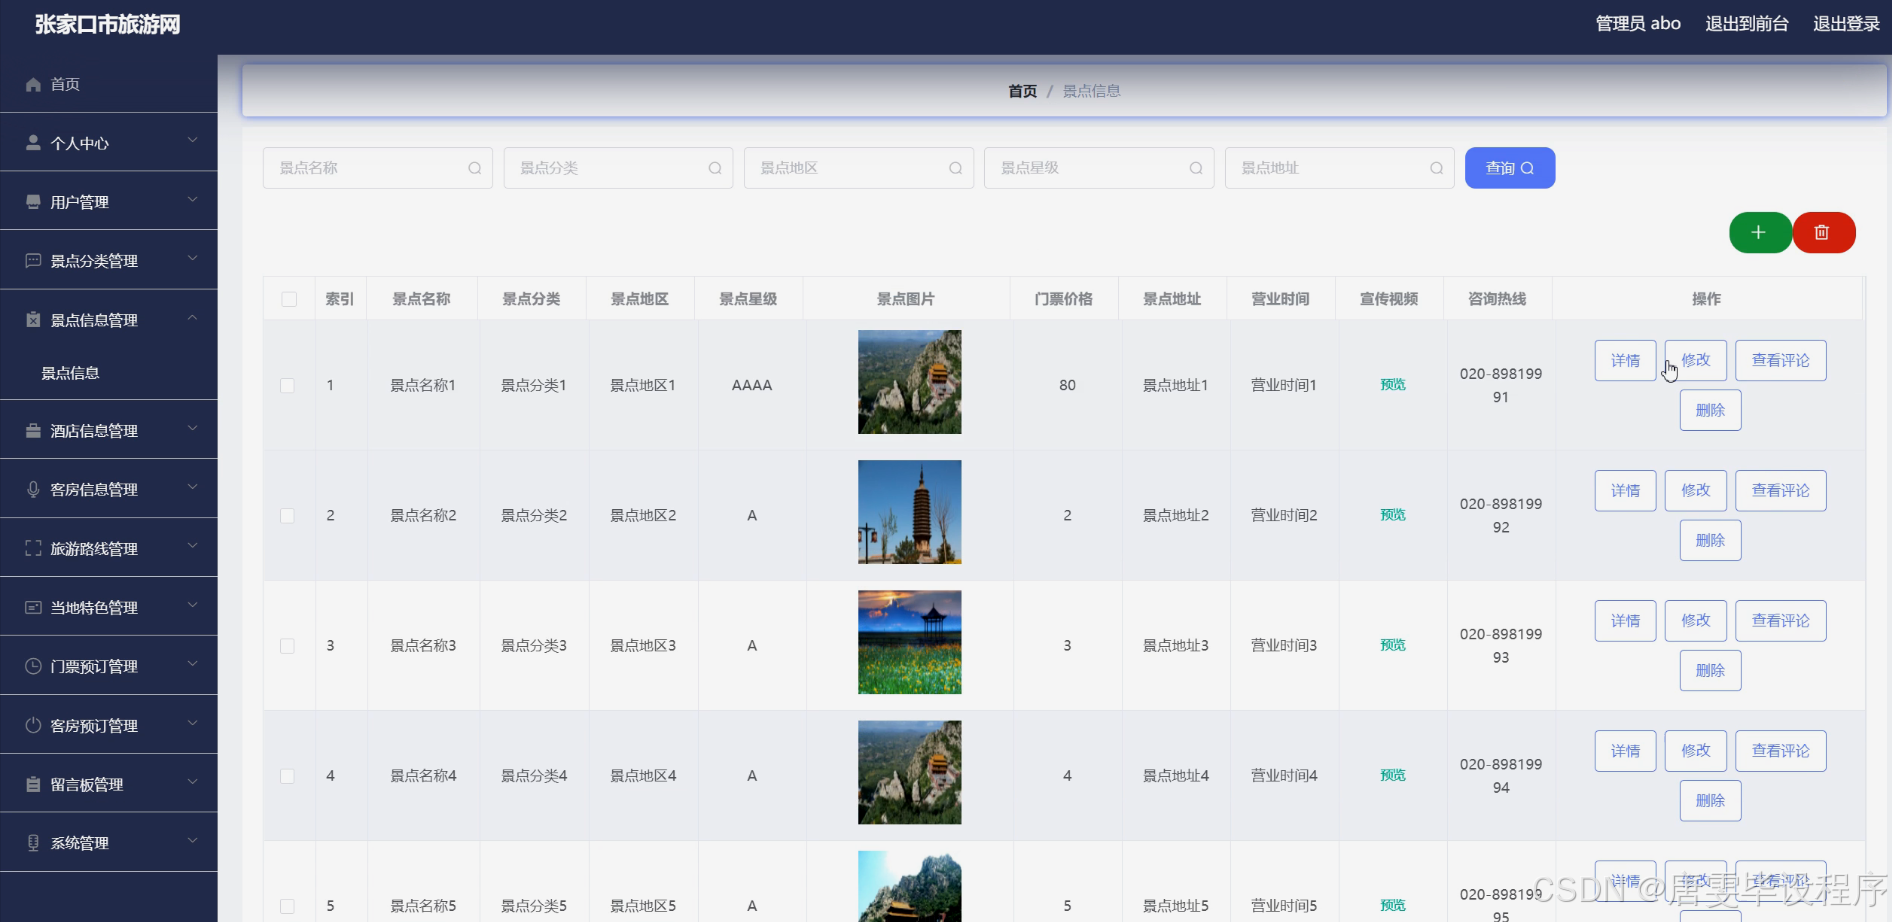This screenshot has height=922, width=1892.
Task: Open the 客房预订管理 menu item
Action: [109, 725]
